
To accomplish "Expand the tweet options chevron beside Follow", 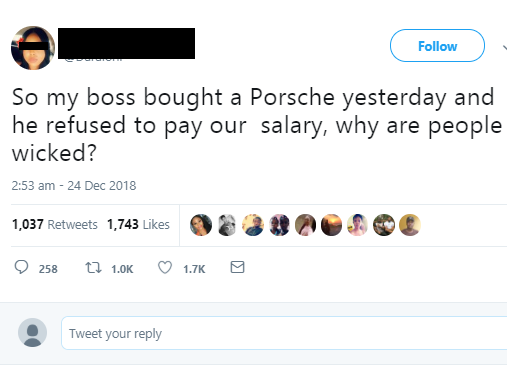I will (x=505, y=48).
